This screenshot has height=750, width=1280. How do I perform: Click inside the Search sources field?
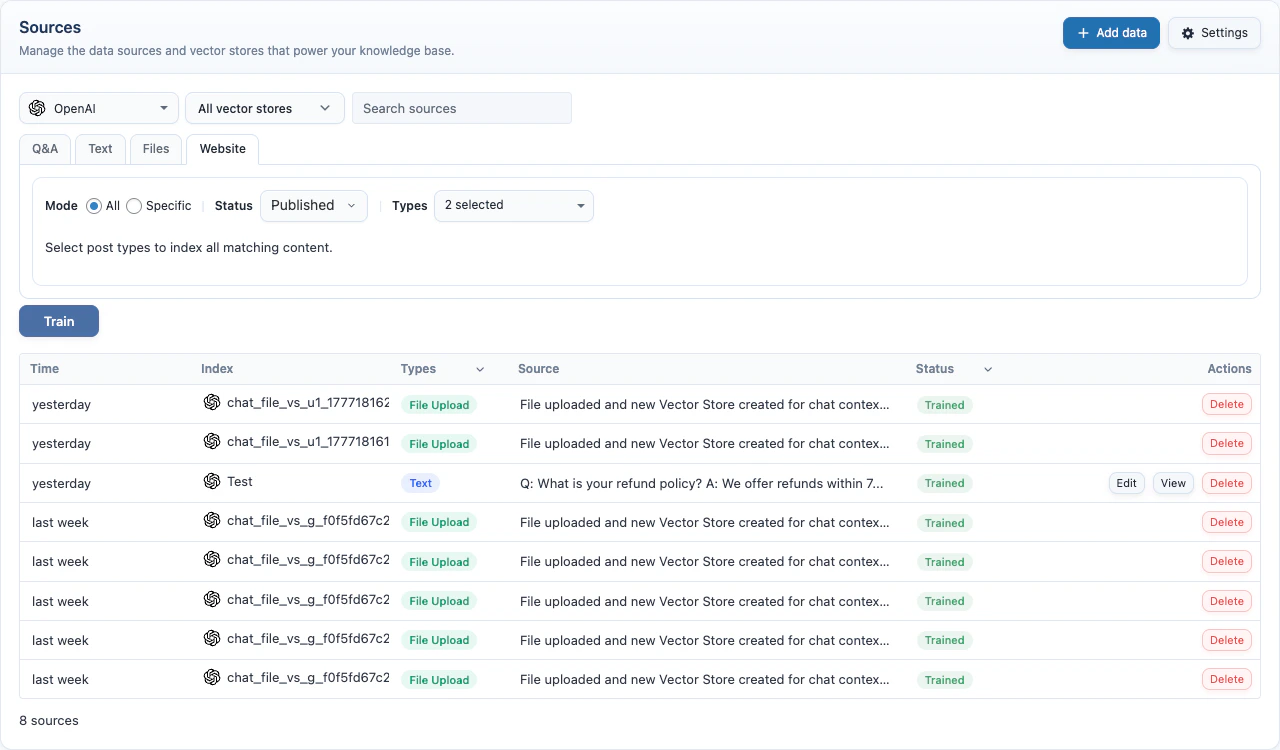coord(462,107)
